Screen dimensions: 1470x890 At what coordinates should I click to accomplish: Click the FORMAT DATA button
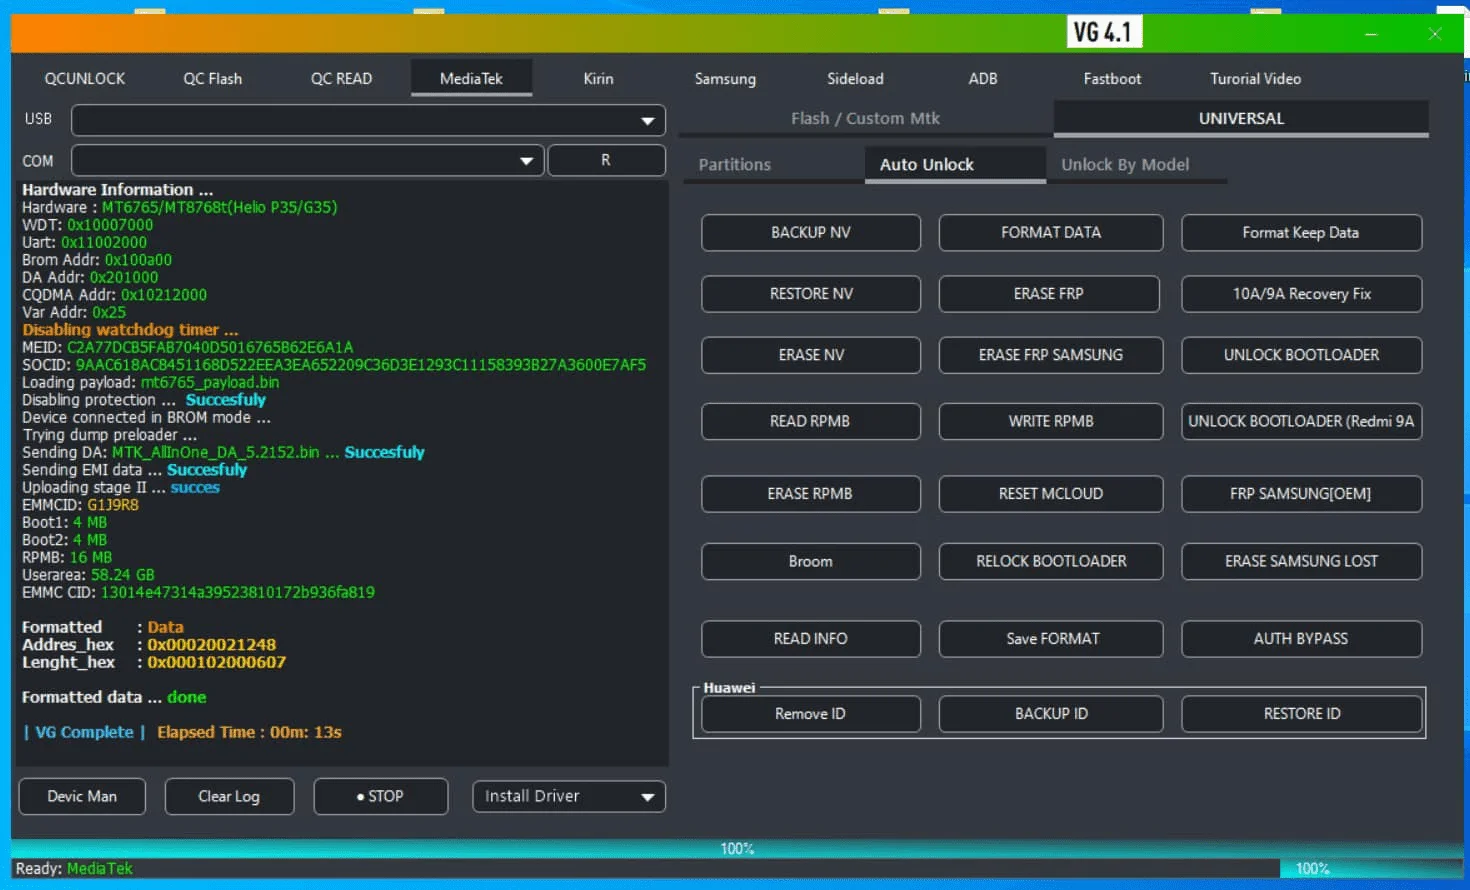pyautogui.click(x=1050, y=233)
